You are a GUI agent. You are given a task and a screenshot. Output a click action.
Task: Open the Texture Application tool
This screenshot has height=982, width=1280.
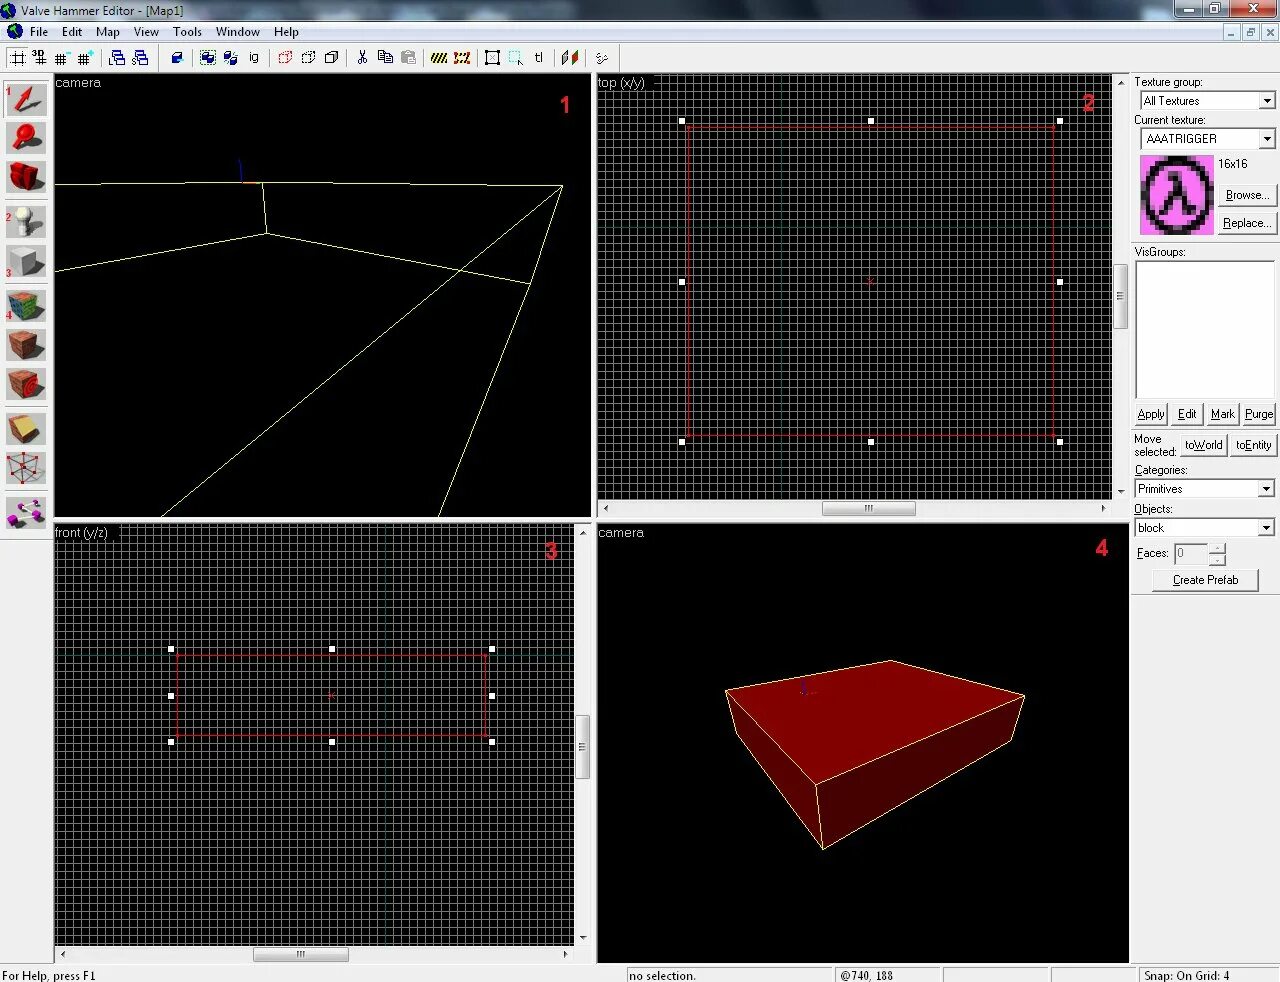[26, 305]
